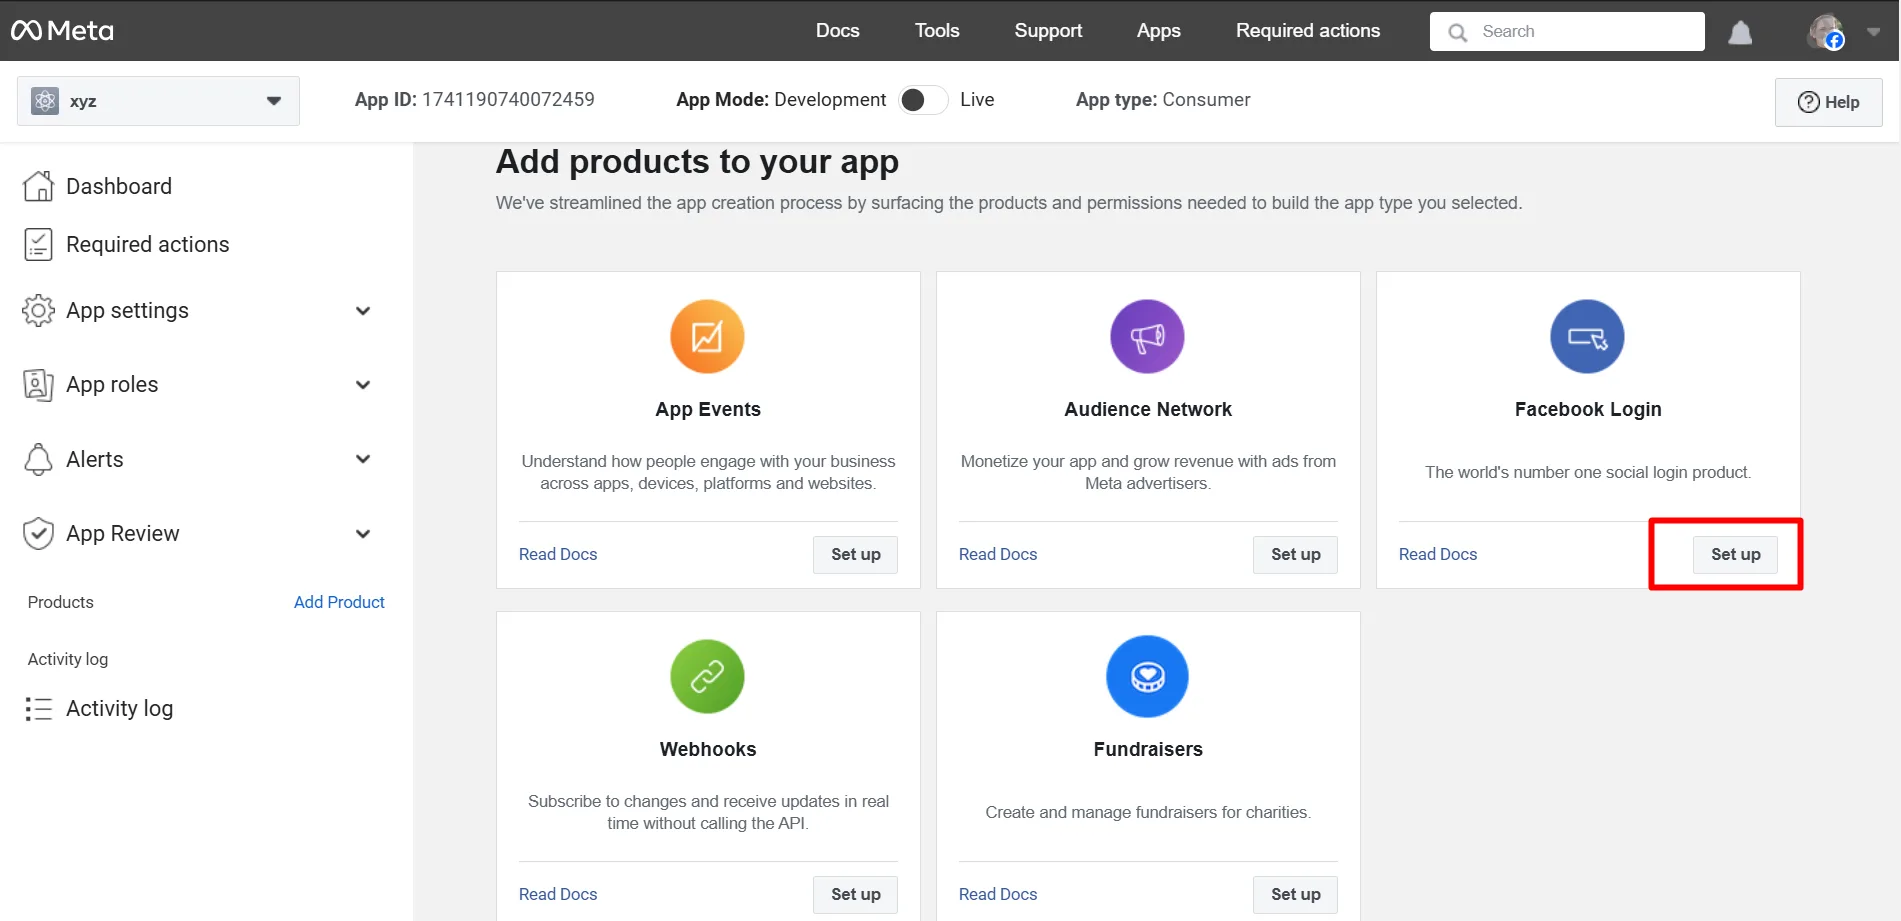Screen dimensions: 1901x921
Task: Click Set up for Fundraisers
Action: (x=1295, y=895)
